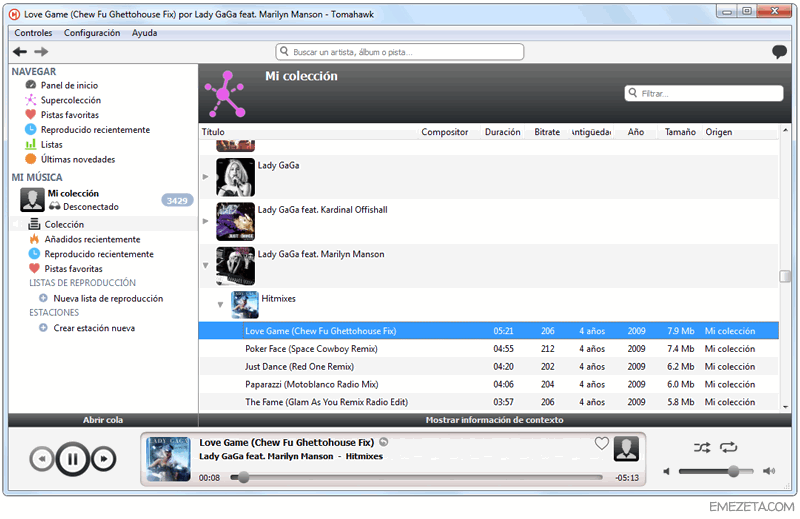Click the now playing album cover
The width and height of the screenshot is (800, 519).
(x=168, y=459)
